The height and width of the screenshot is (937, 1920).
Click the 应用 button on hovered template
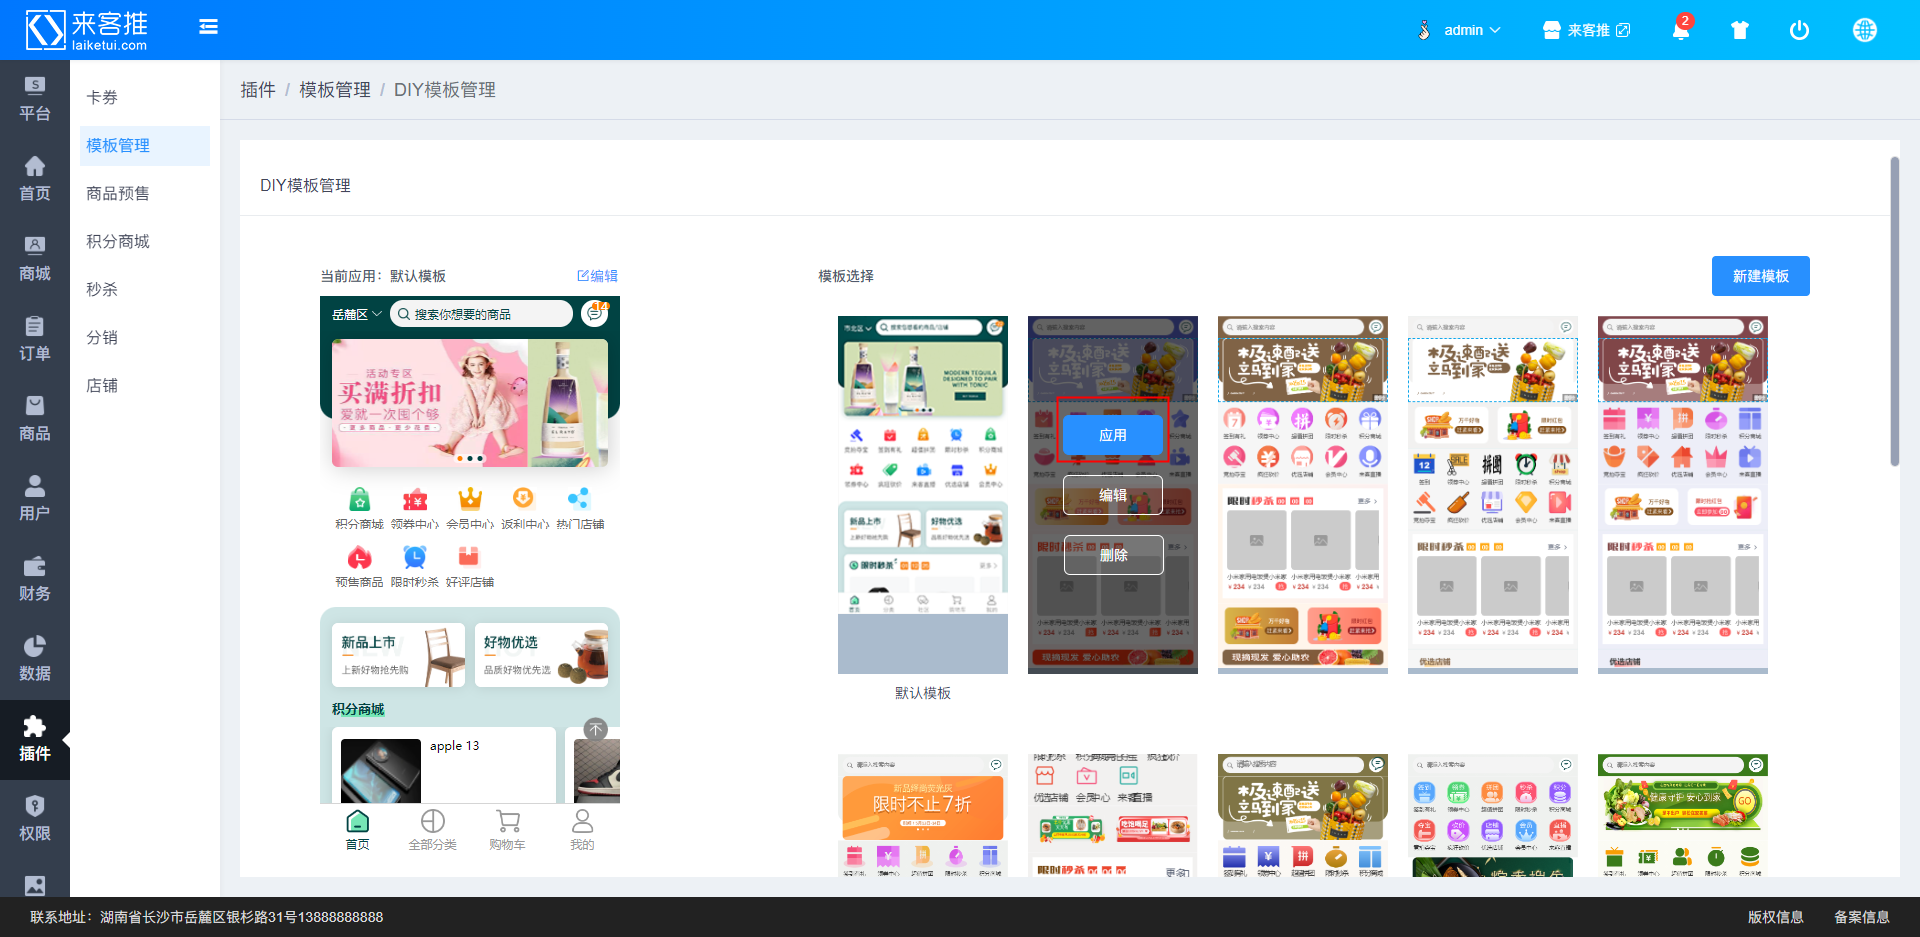click(1113, 435)
